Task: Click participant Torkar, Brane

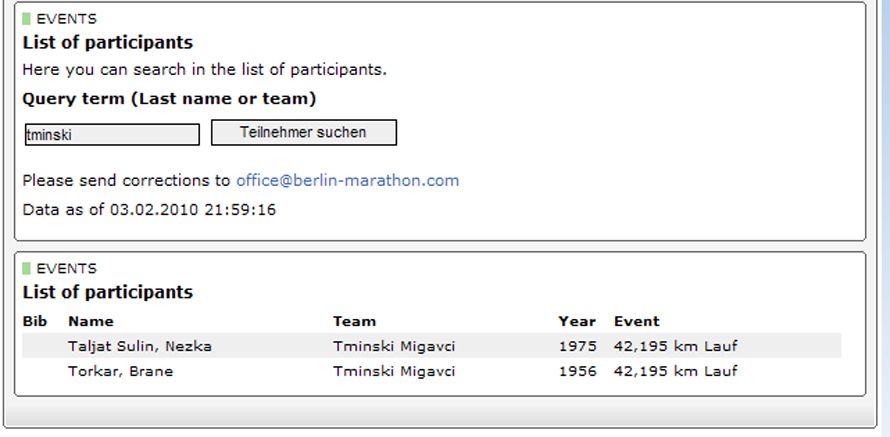Action: pyautogui.click(x=120, y=371)
